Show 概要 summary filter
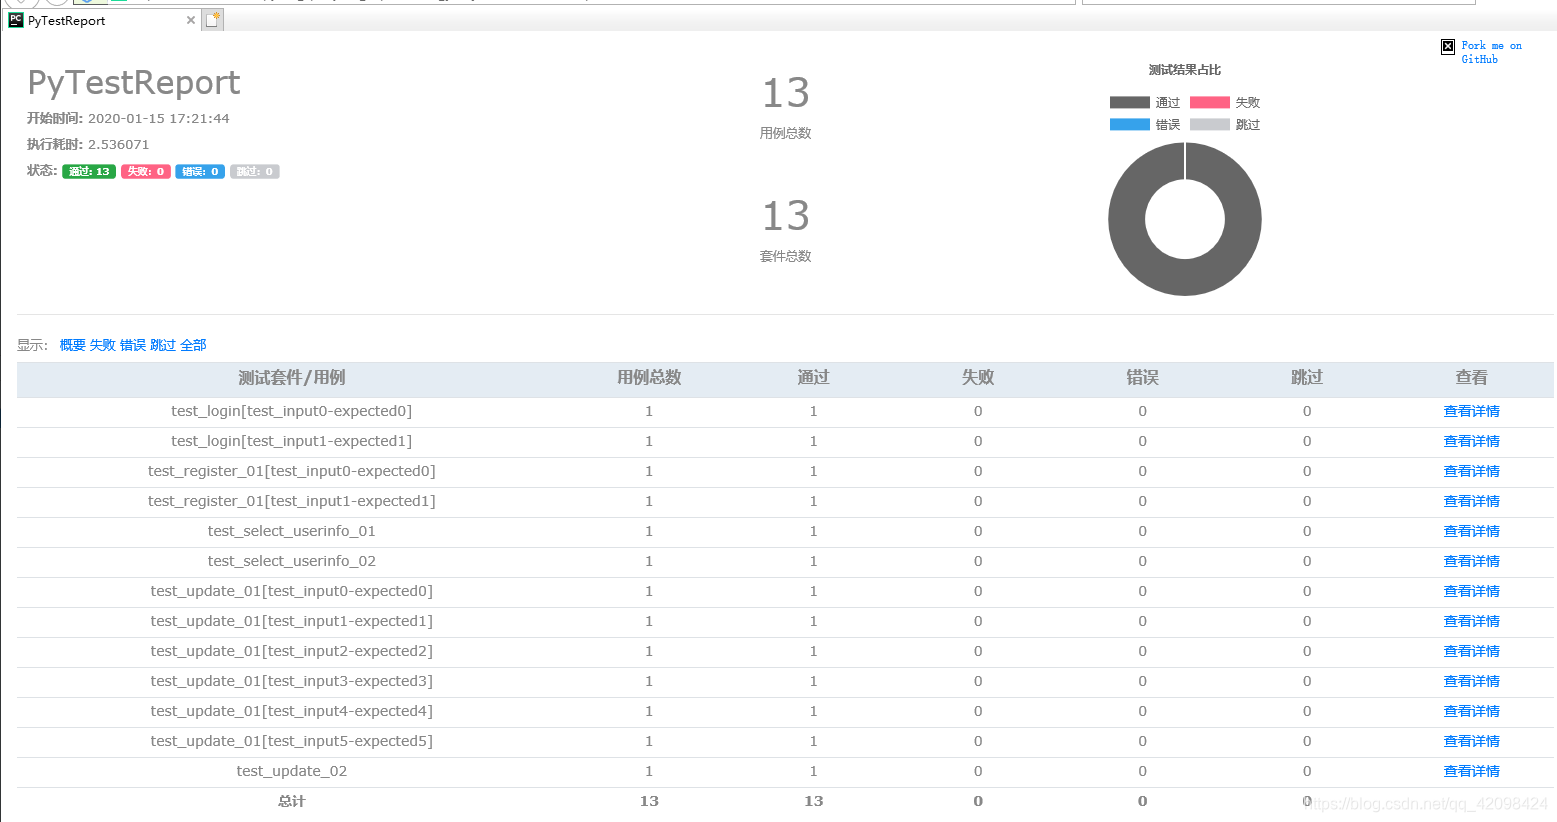1557x822 pixels. (73, 345)
